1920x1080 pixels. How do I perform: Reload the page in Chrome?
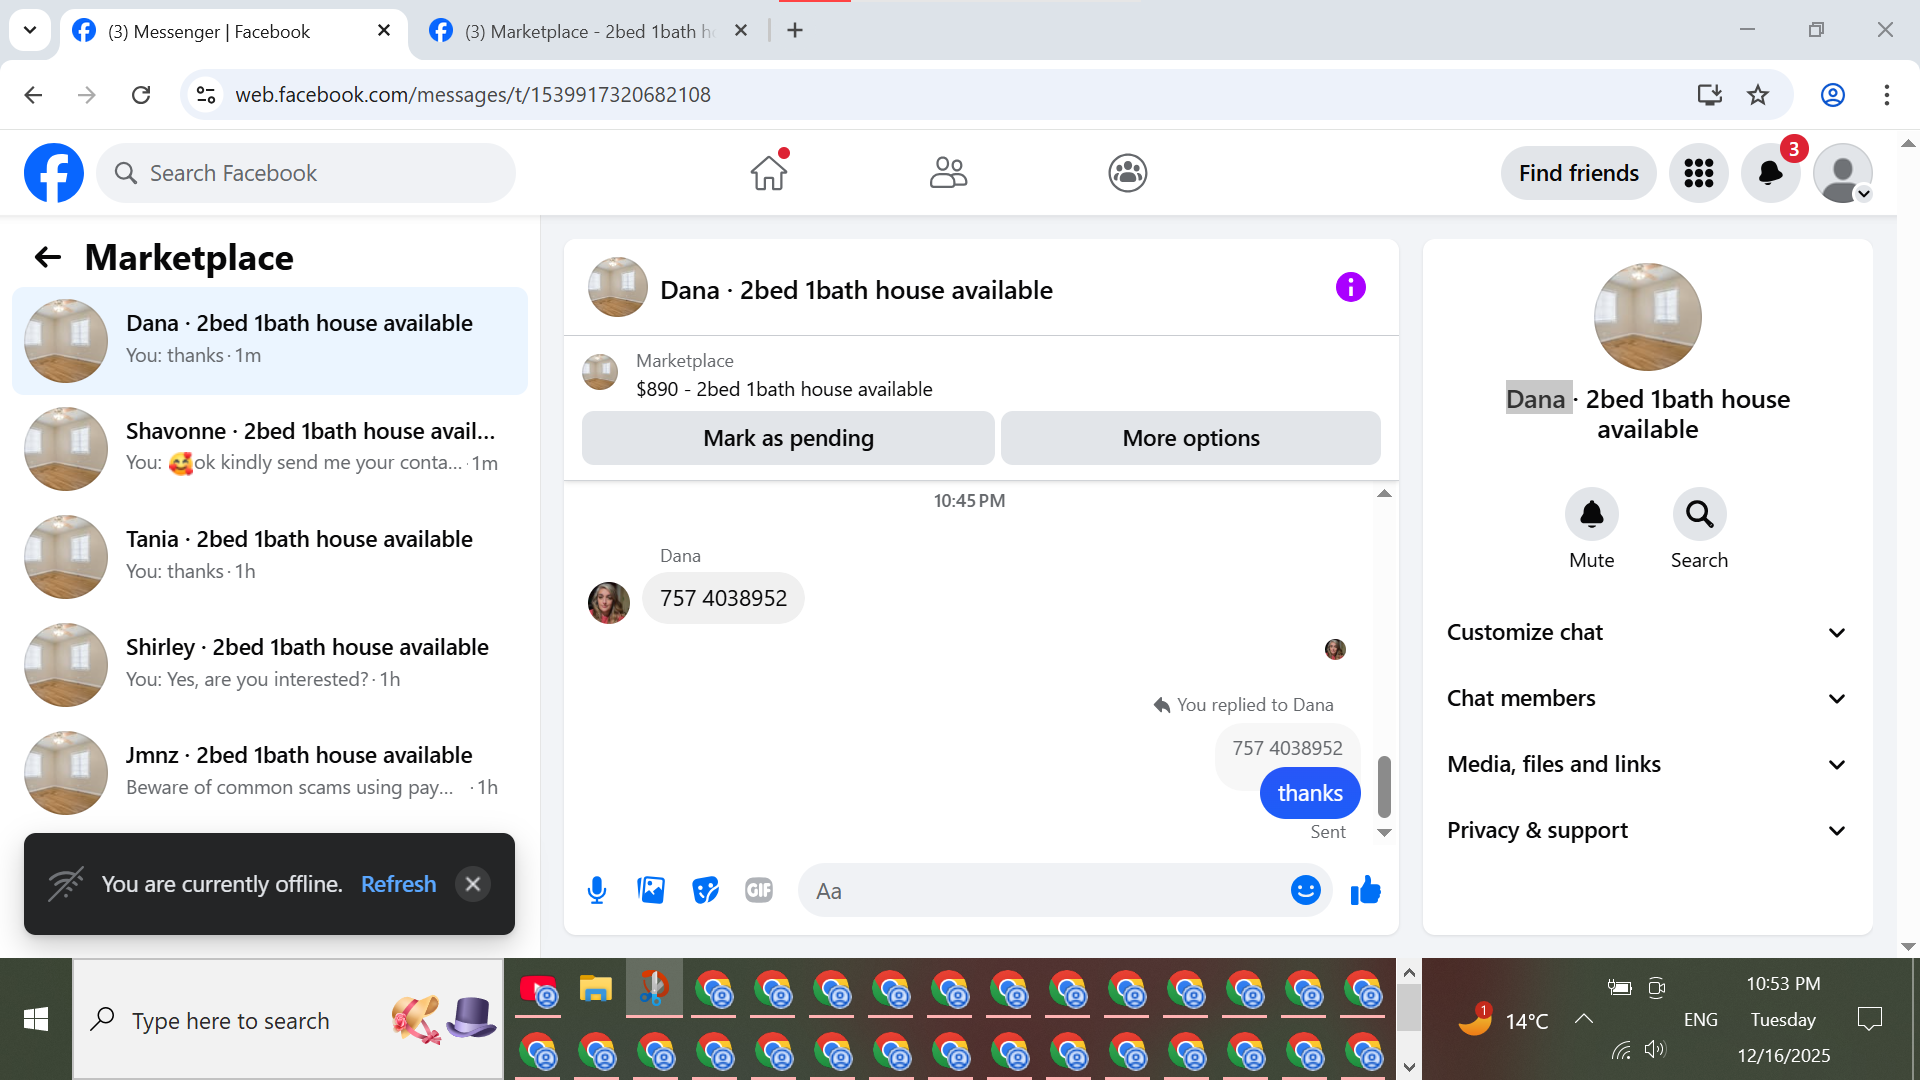(141, 95)
